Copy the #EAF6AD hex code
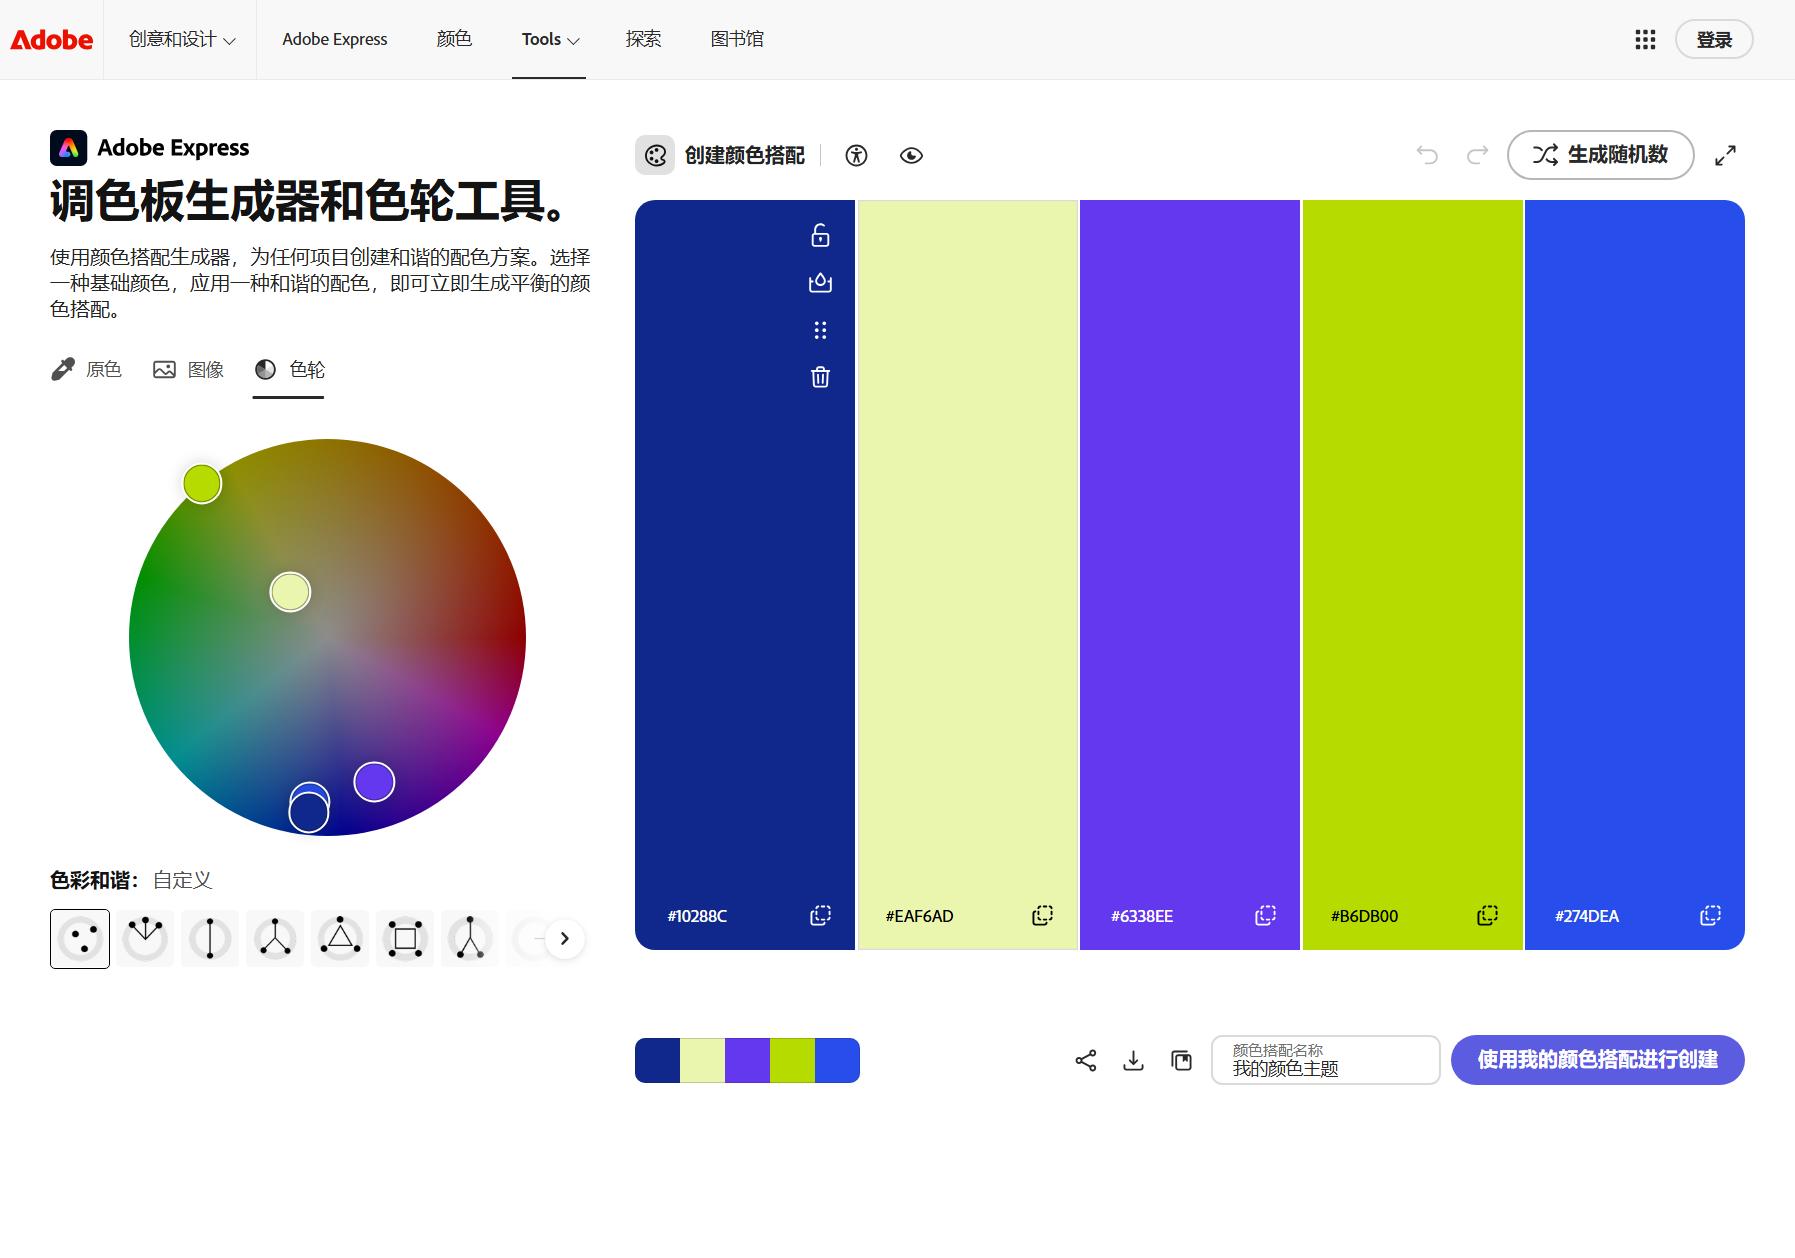This screenshot has width=1795, height=1258. pos(1042,915)
